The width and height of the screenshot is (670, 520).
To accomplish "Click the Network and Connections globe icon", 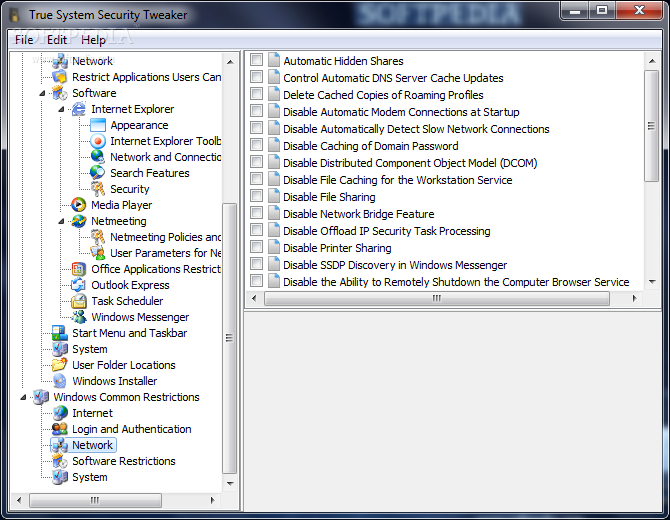I will point(98,157).
